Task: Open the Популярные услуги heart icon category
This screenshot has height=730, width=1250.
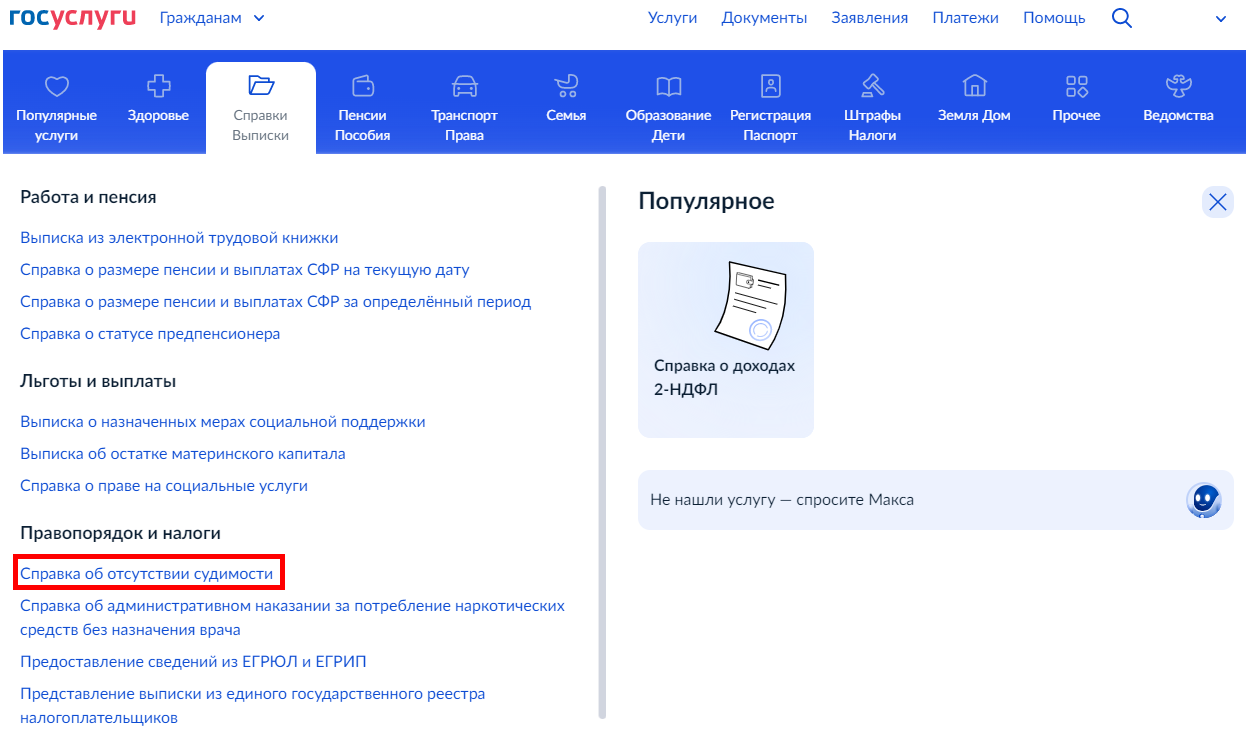Action: 57,86
